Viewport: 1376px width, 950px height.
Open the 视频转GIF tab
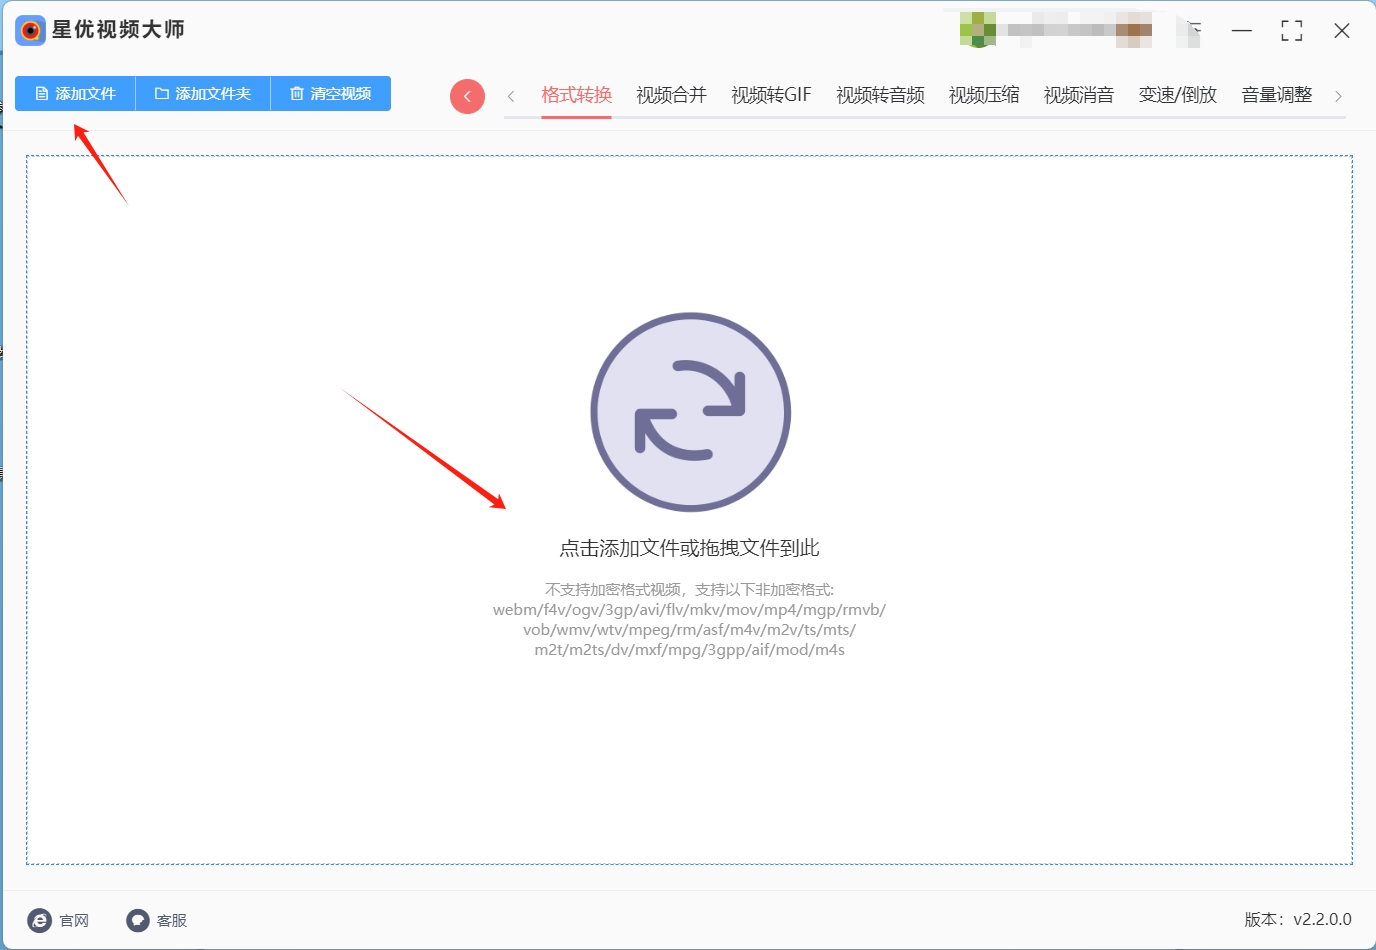click(771, 95)
